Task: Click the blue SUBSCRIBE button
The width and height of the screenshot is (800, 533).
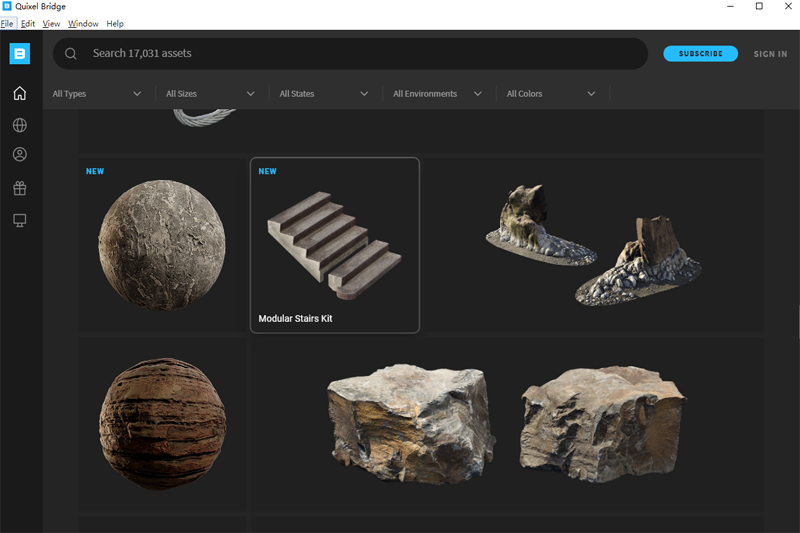Action: click(x=701, y=54)
